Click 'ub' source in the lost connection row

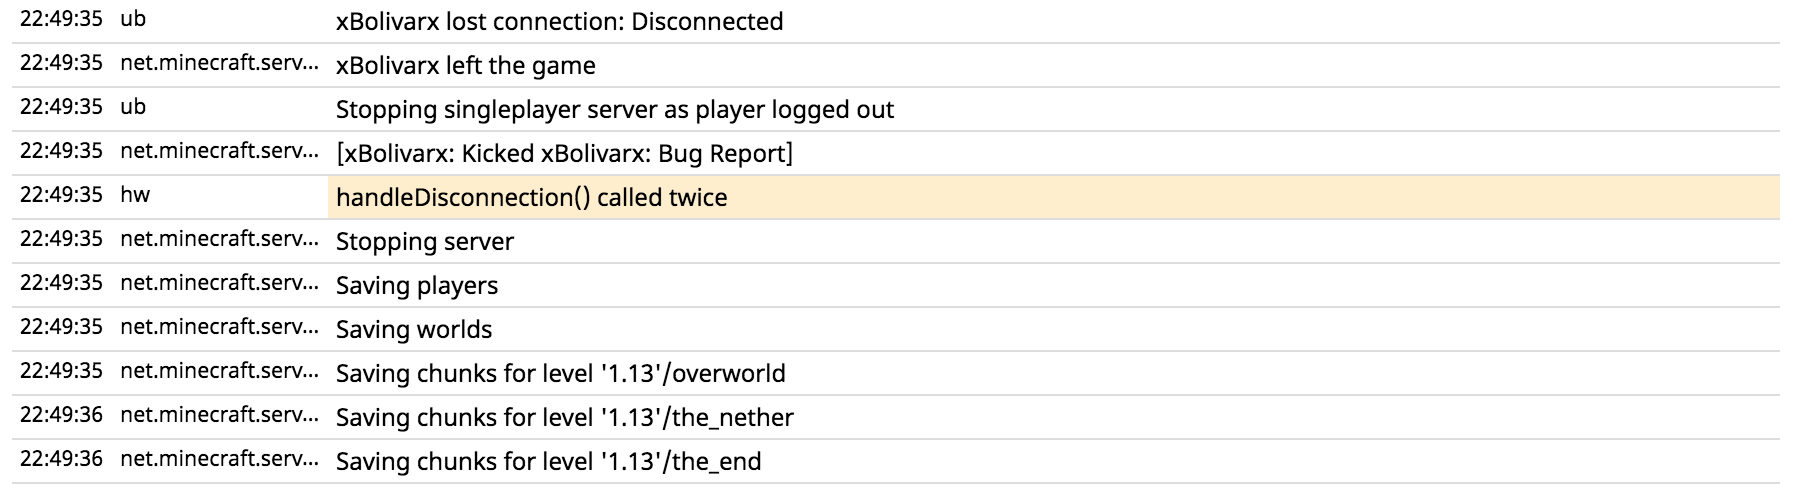coord(133,19)
